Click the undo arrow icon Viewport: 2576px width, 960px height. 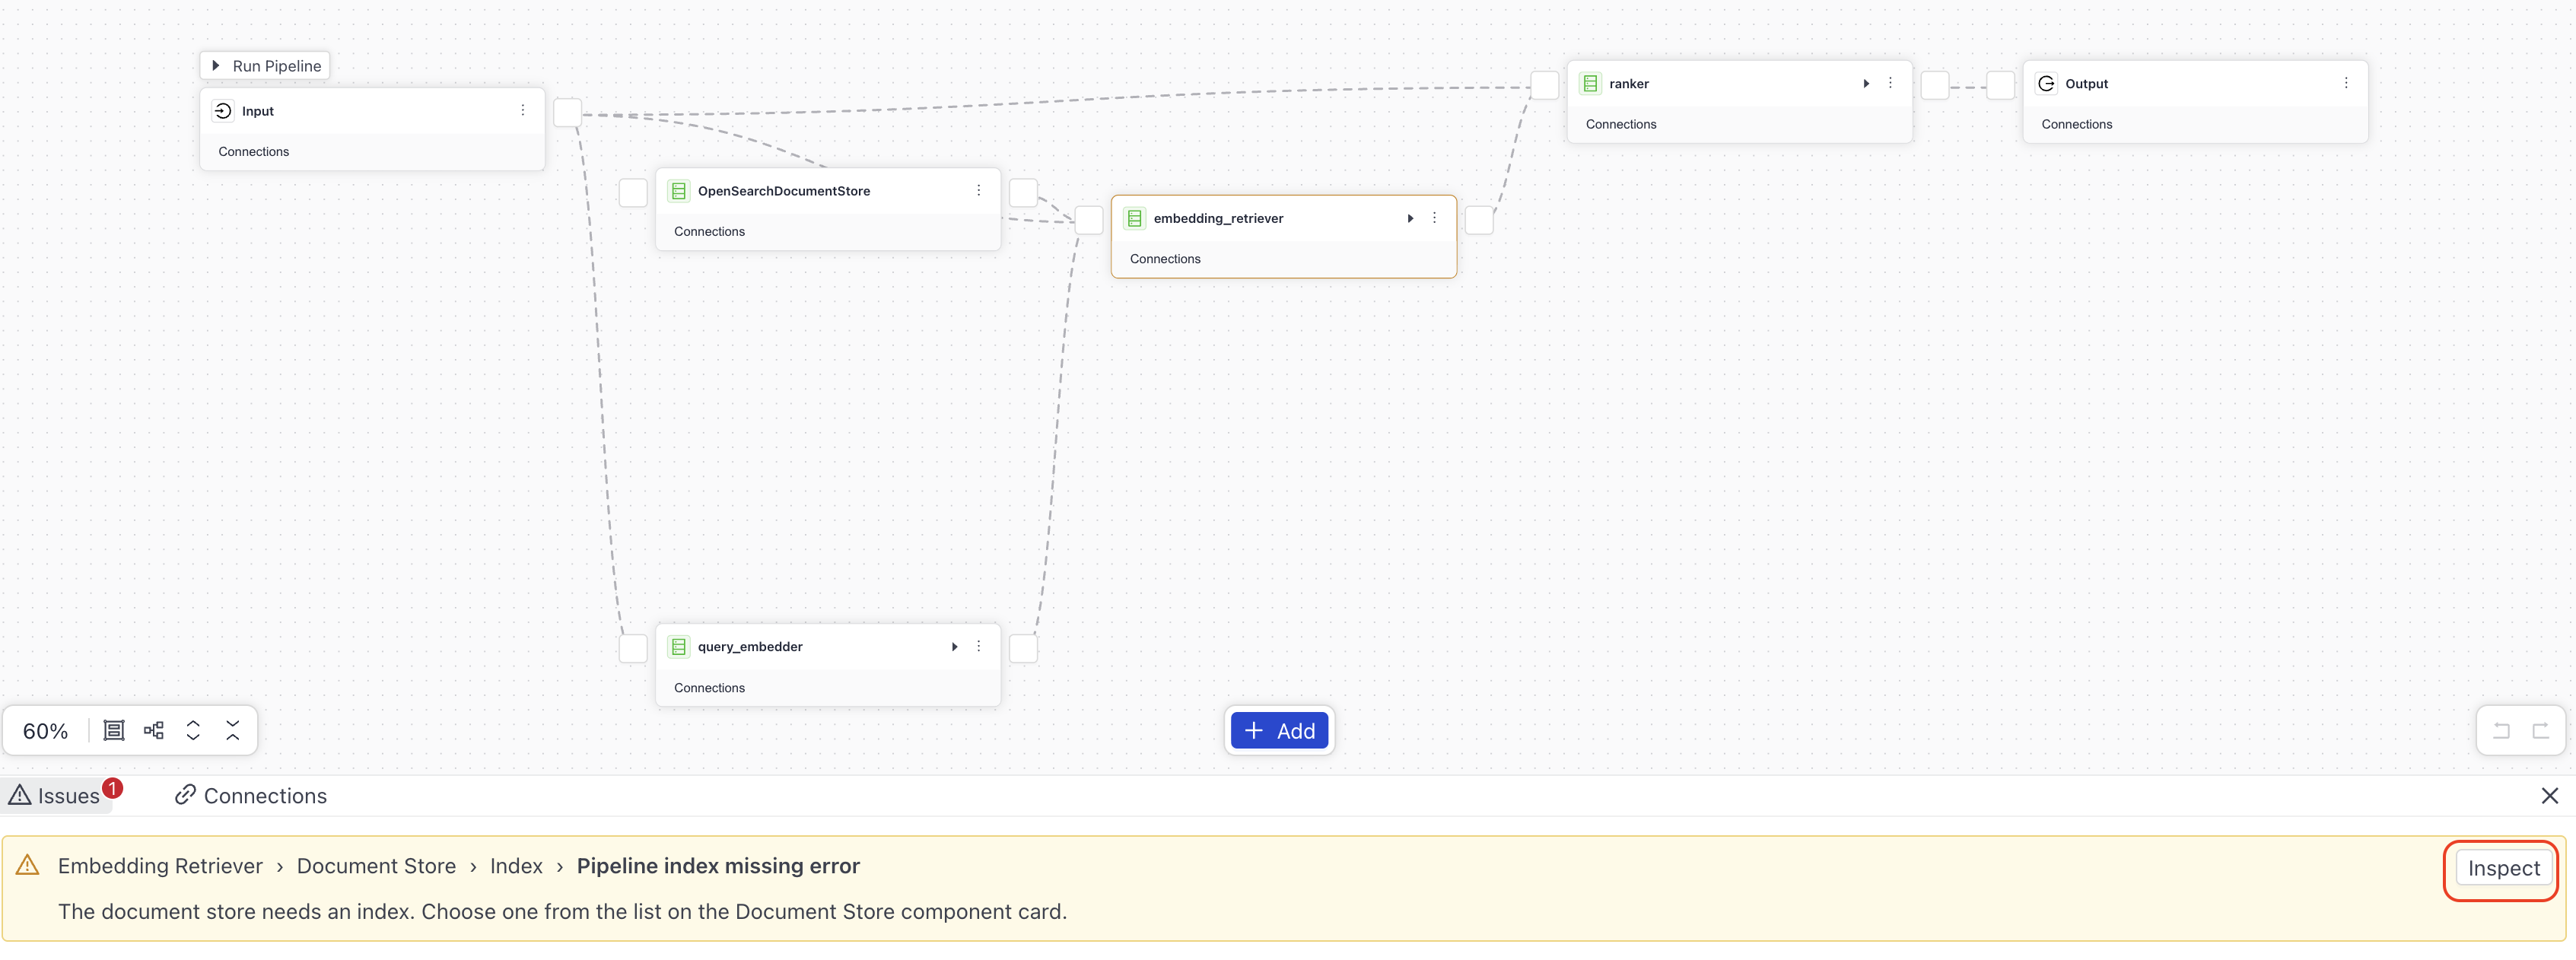point(2501,731)
